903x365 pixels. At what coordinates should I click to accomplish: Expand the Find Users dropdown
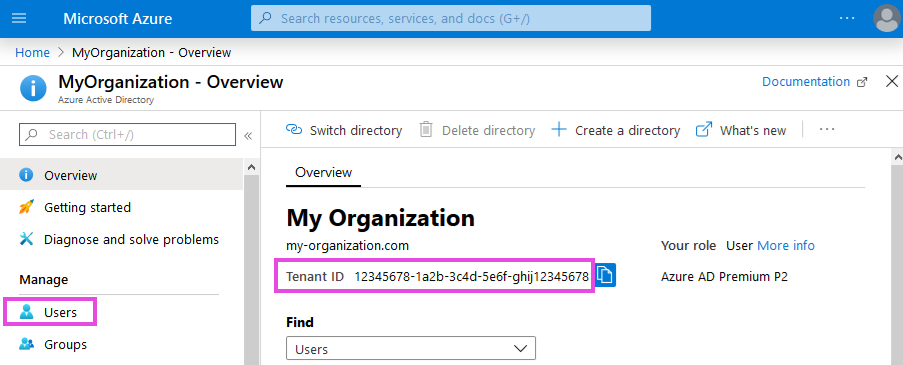coord(411,349)
